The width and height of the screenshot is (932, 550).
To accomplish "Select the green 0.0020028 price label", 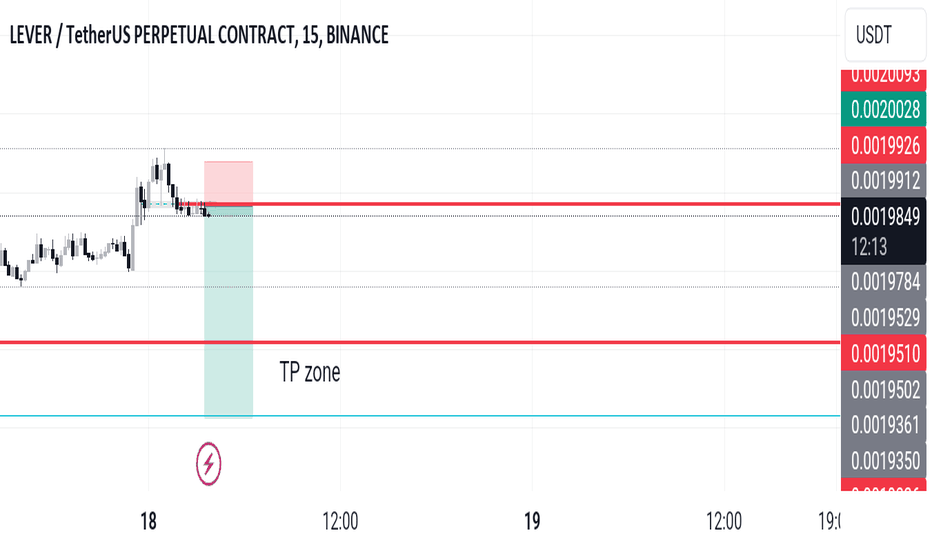I will pos(883,109).
